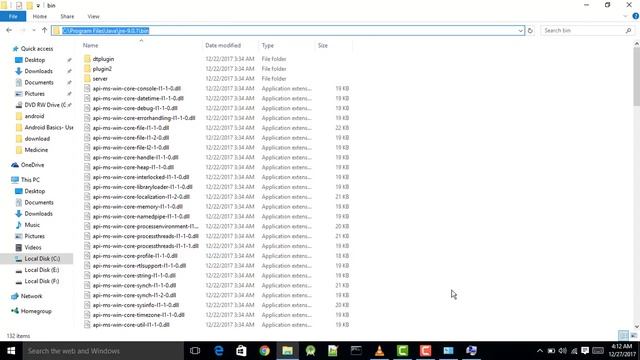Screen dimensions: 640x360
Task: Click the address bar path field
Action: 288,31
